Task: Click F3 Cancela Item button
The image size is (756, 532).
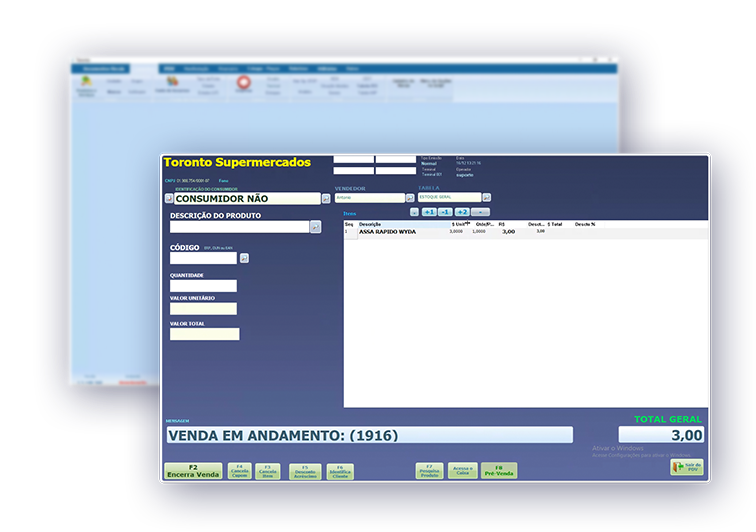Action: (267, 471)
